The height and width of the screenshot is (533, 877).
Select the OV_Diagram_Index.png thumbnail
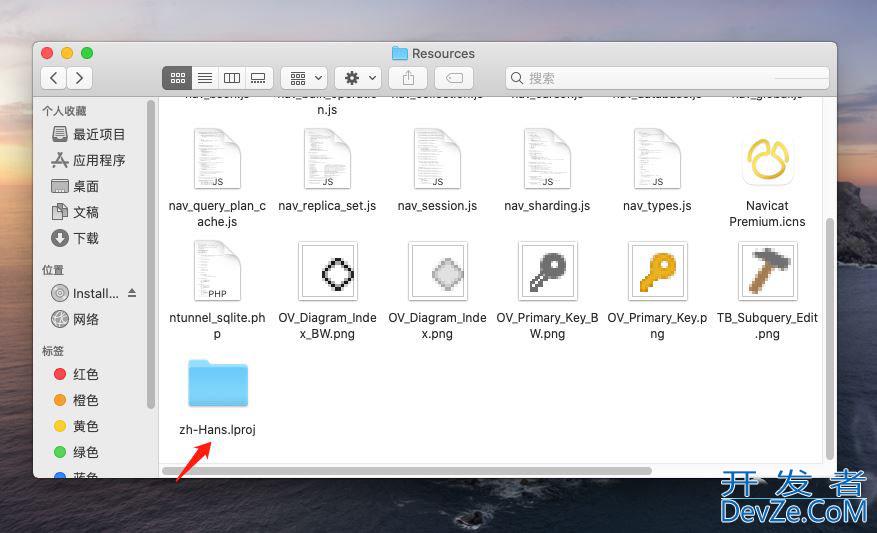click(x=437, y=271)
